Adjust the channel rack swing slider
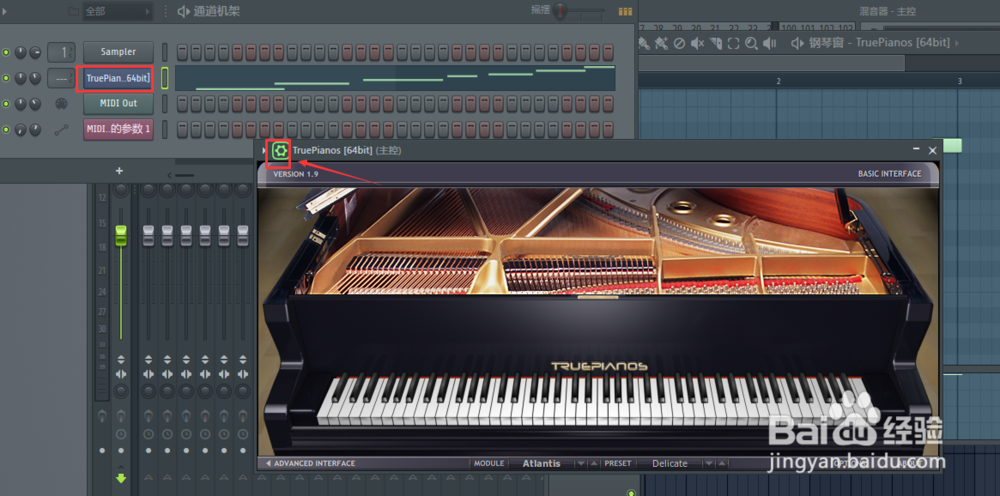The width and height of the screenshot is (1000, 496). 578,11
